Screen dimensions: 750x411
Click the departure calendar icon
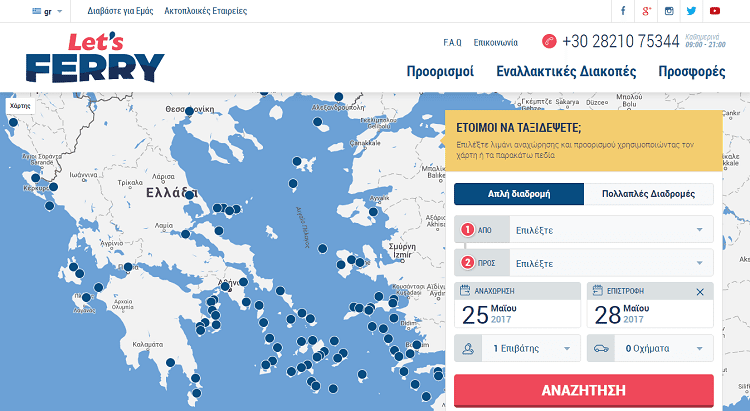click(x=464, y=290)
